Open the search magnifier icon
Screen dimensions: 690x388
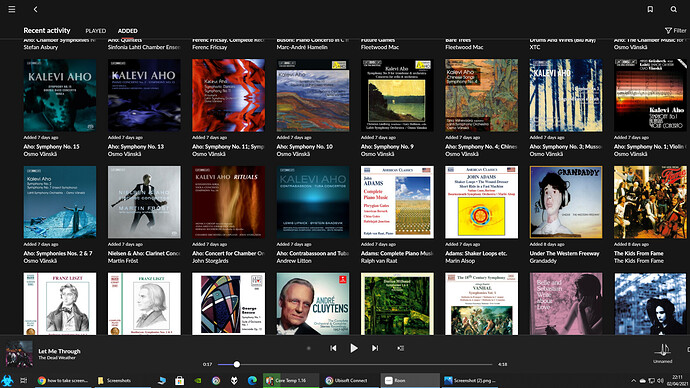[674, 9]
